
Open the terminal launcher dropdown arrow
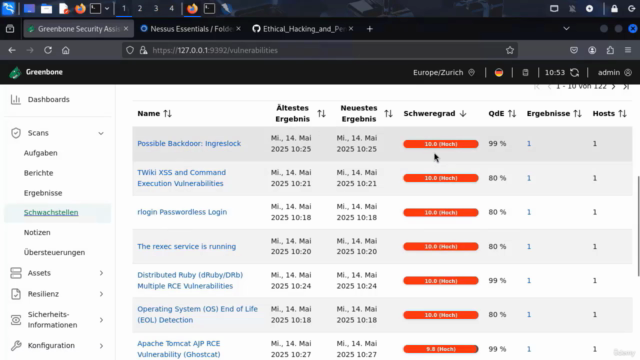[x=107, y=8]
